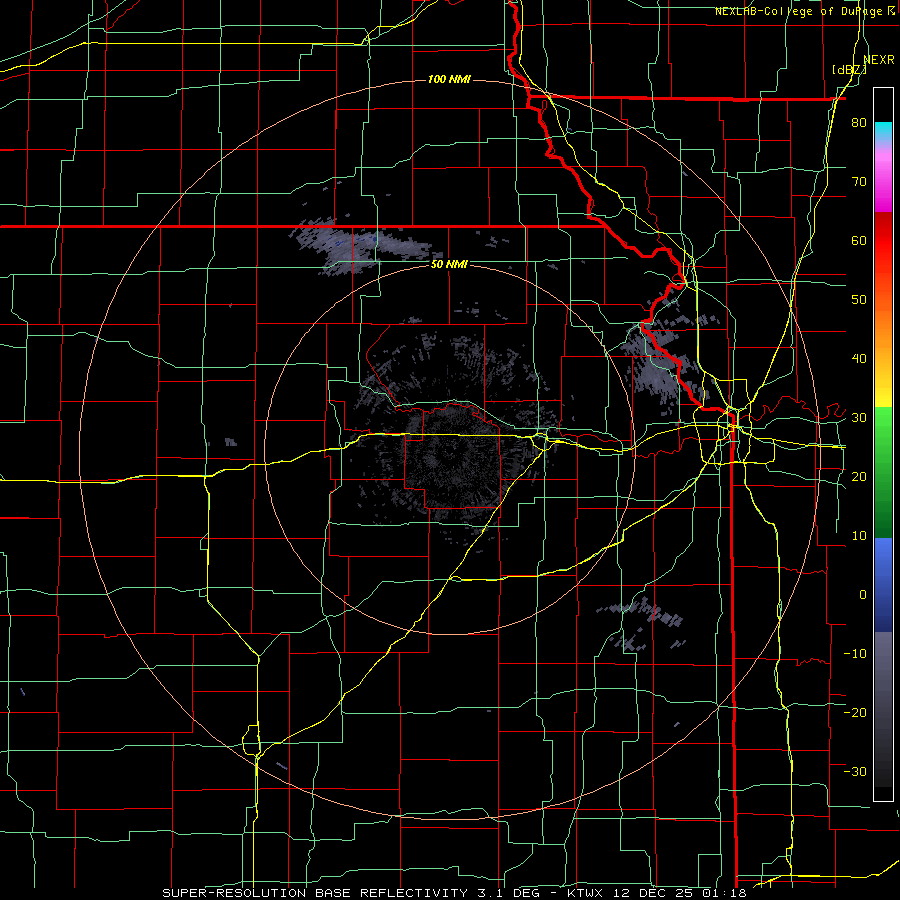
Task: Click the red band of the color bar
Action: click(883, 241)
